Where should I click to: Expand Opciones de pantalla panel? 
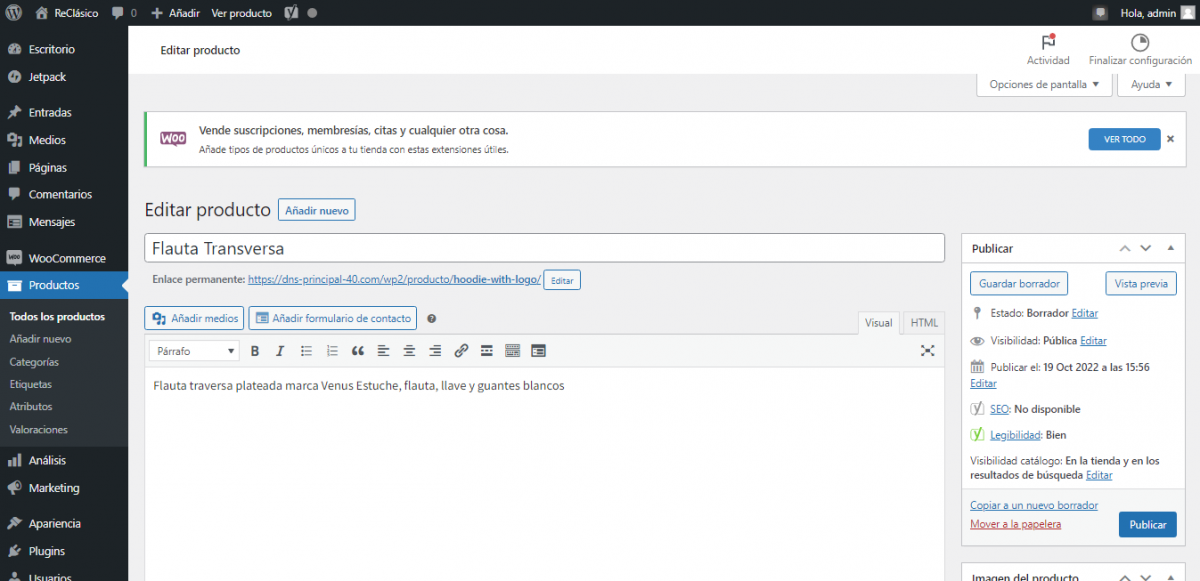pos(1044,85)
